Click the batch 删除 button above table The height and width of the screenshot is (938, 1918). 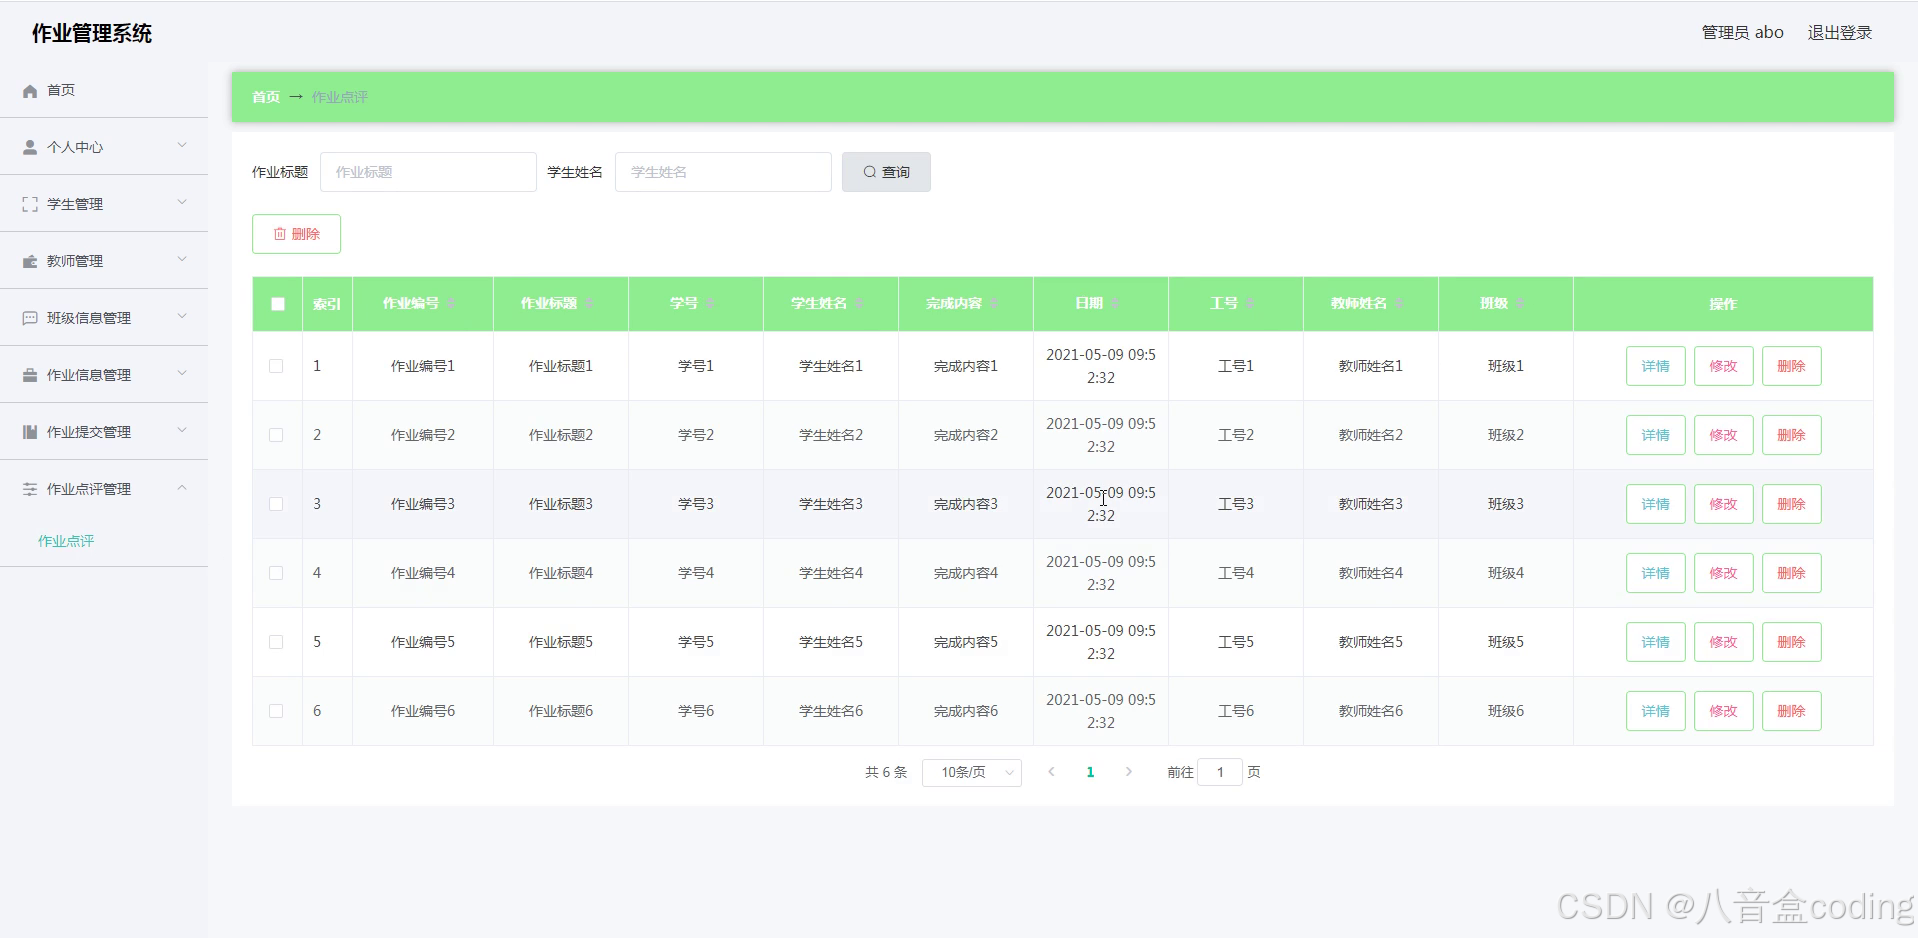click(x=296, y=234)
